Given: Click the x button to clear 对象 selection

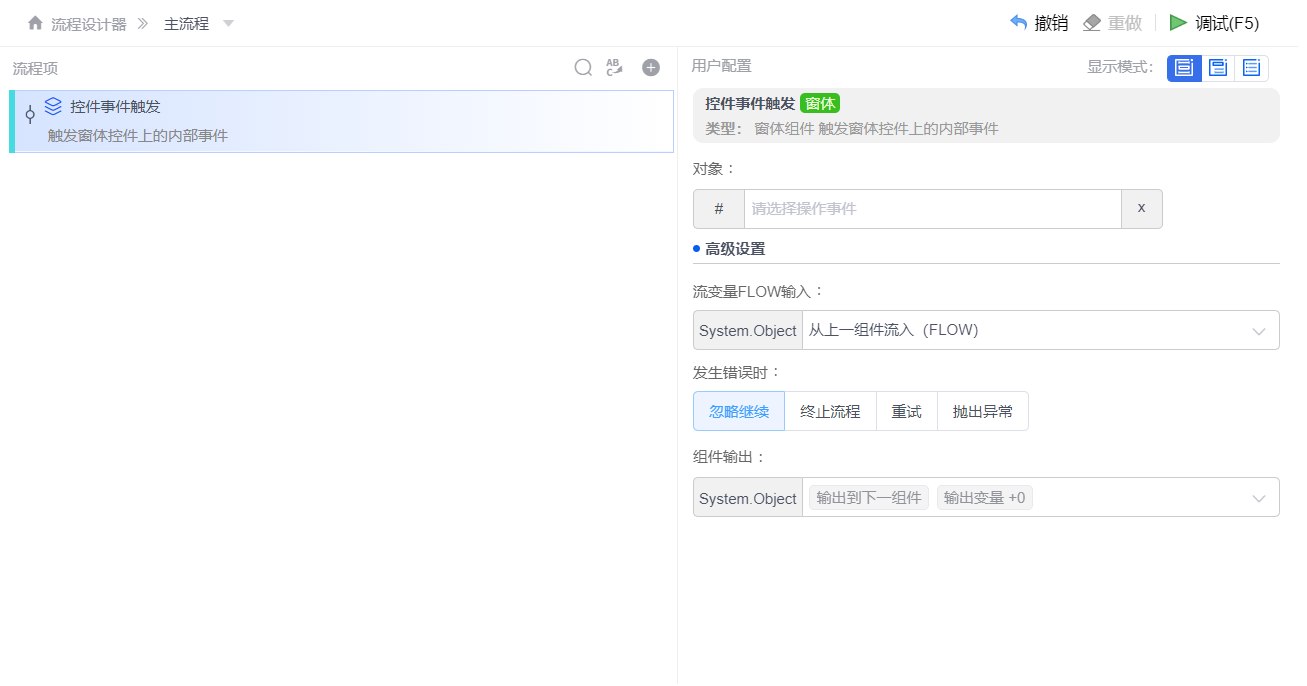Looking at the screenshot, I should point(1141,208).
